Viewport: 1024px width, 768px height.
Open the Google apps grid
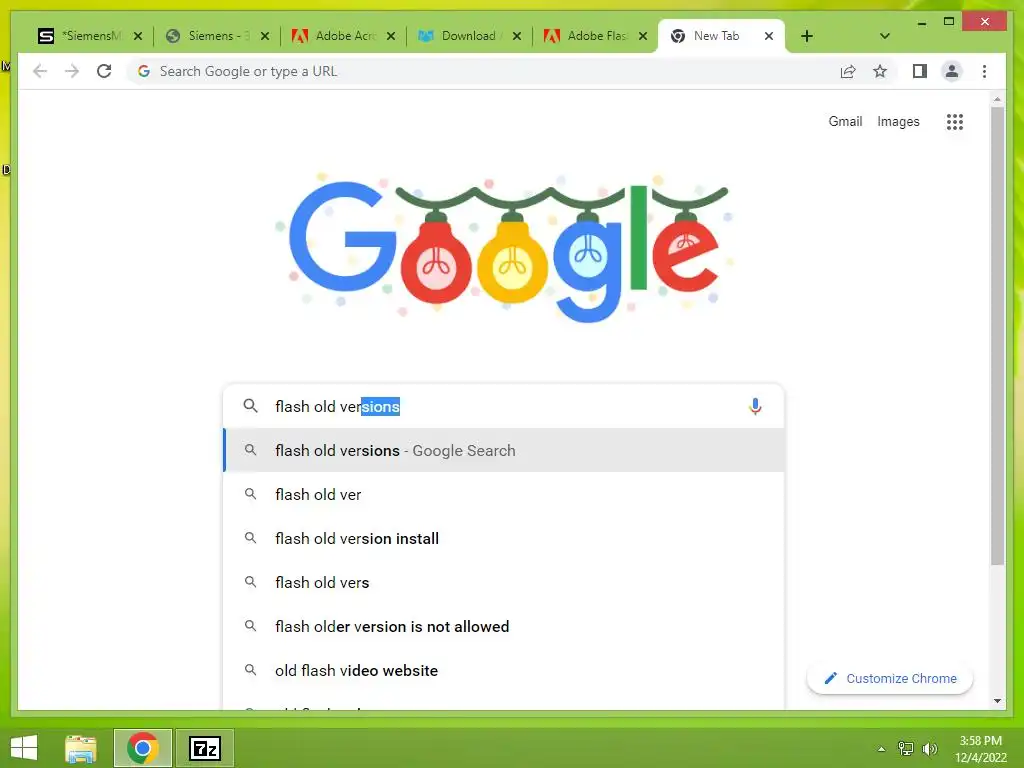pyautogui.click(x=955, y=121)
